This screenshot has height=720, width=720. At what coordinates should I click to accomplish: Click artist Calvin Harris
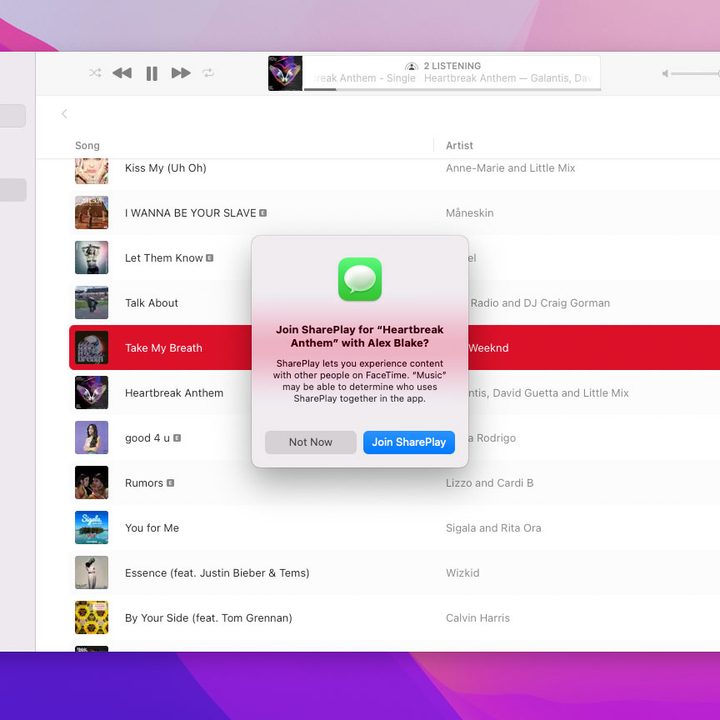tap(478, 618)
